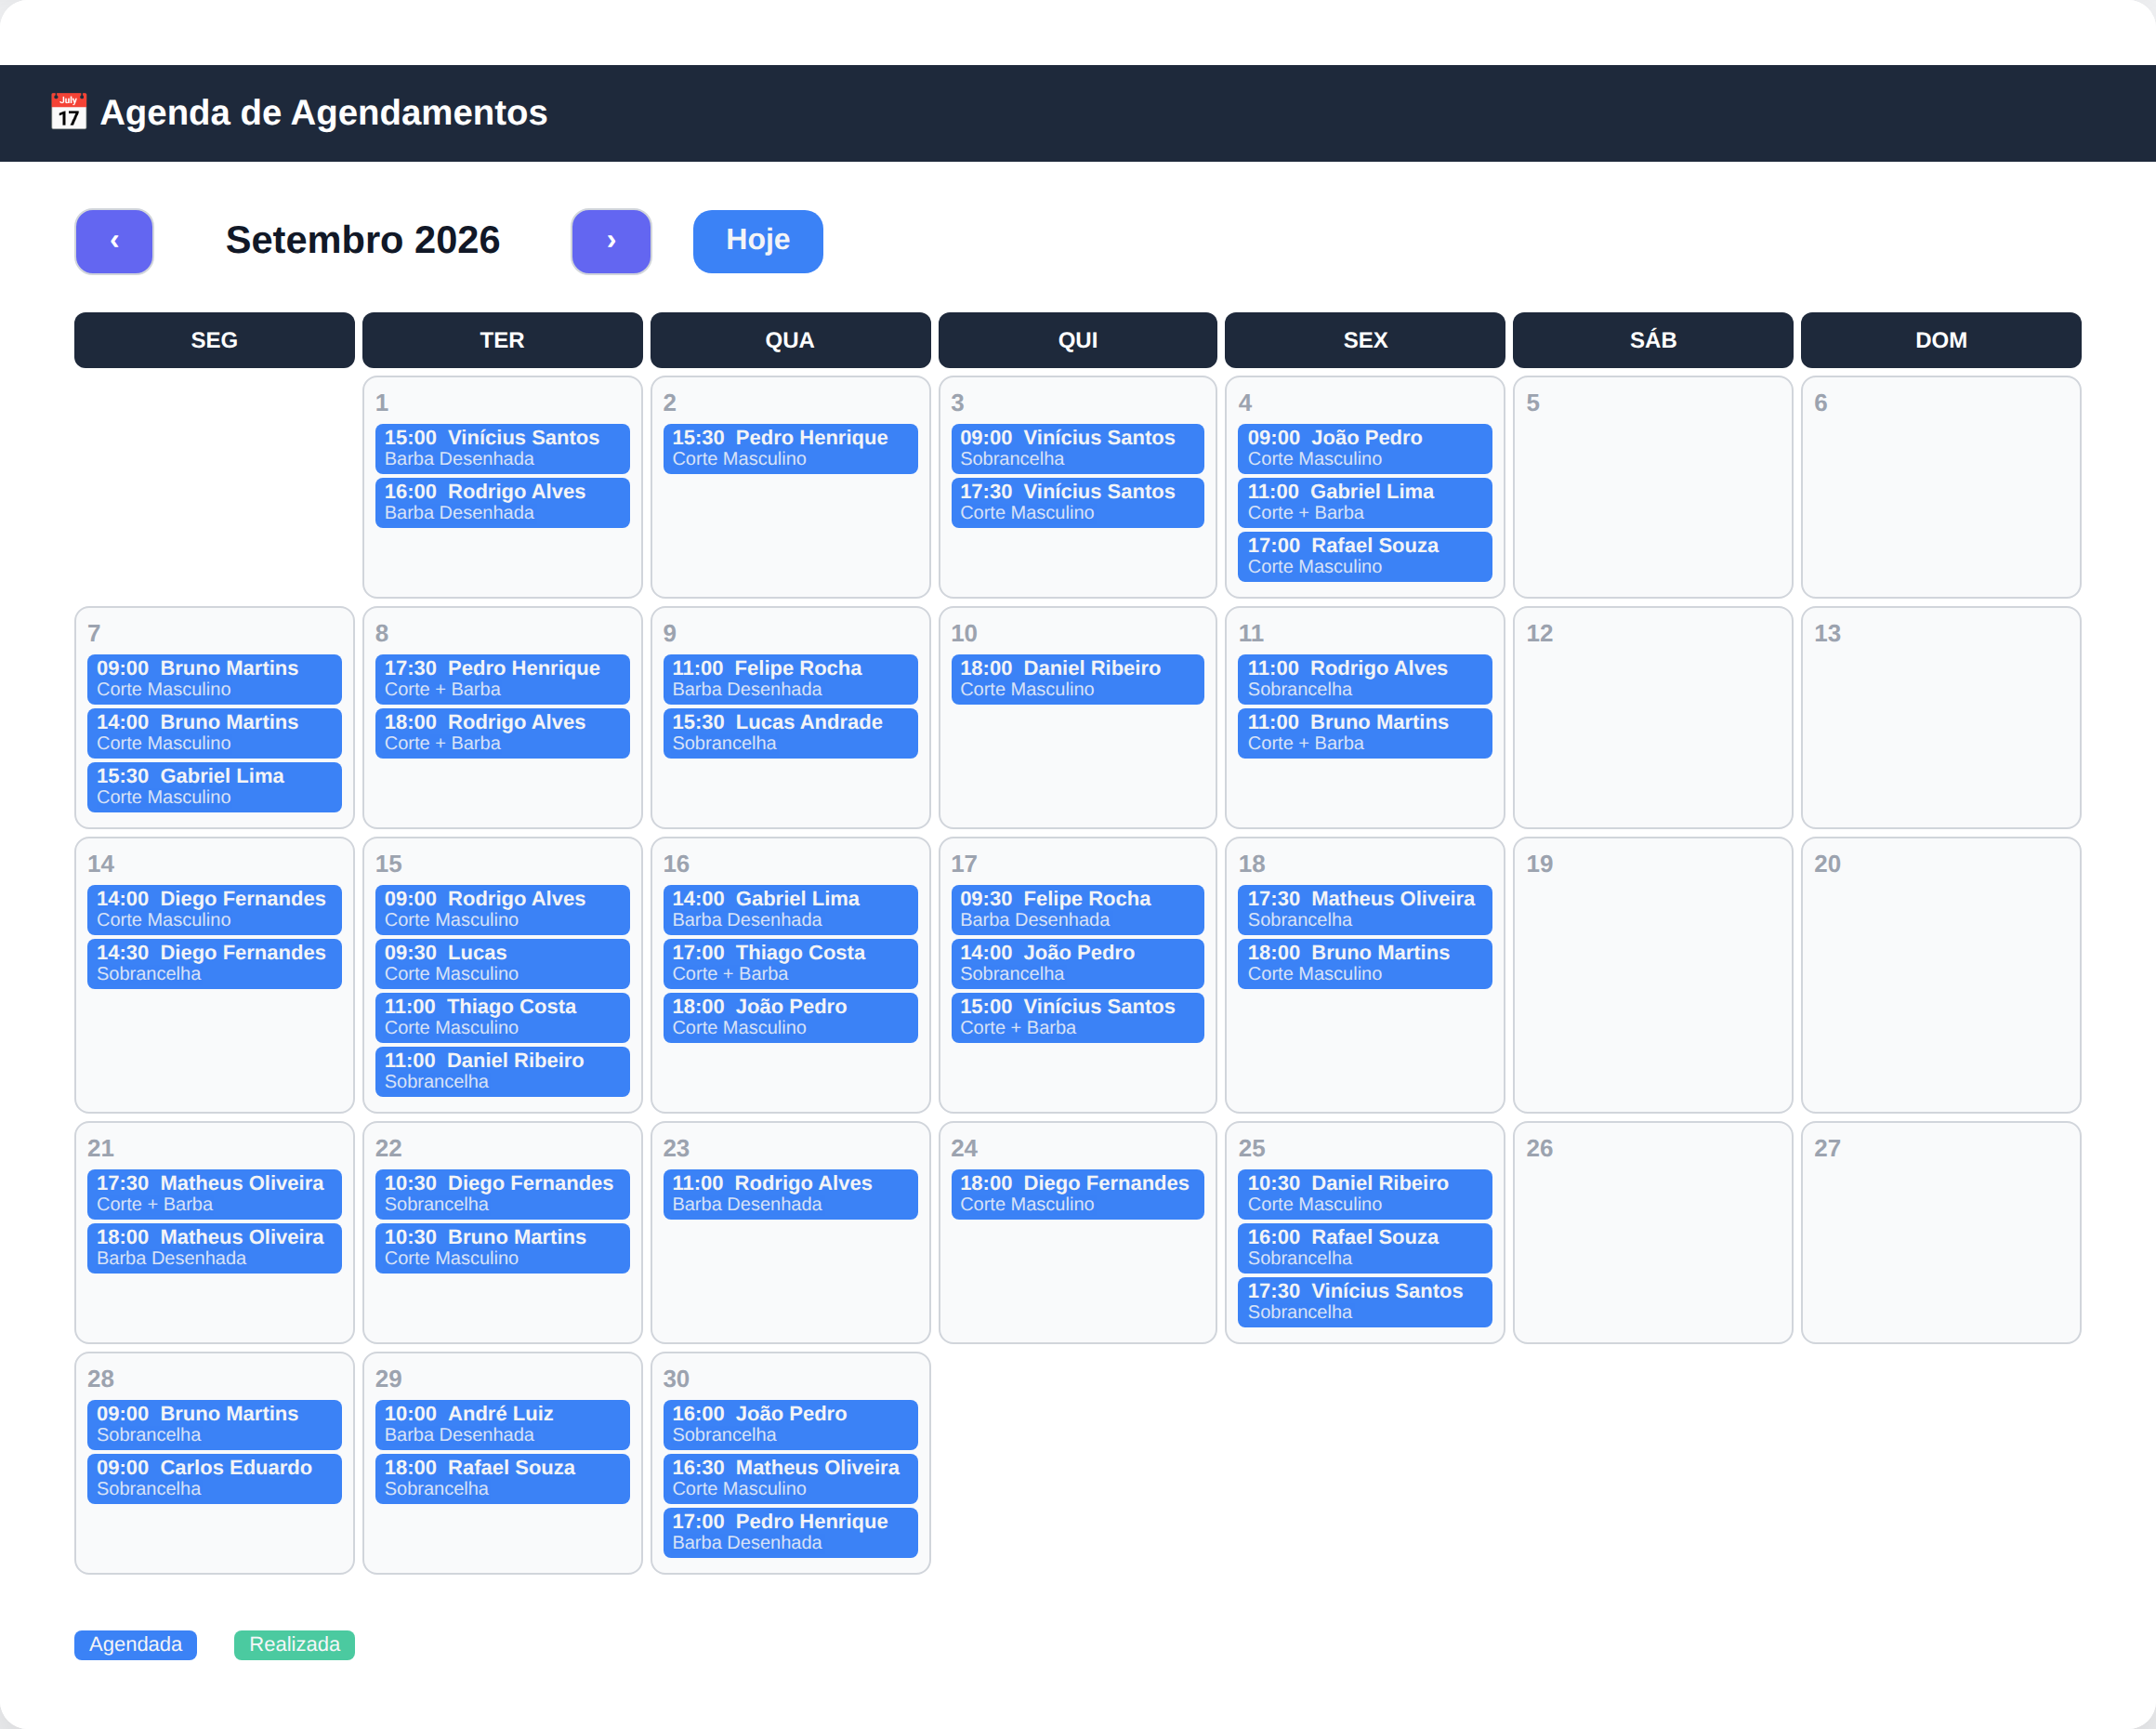Open 14:00 João Pedro Sobrancelha appointment
Image resolution: width=2156 pixels, height=1729 pixels.
[1077, 964]
